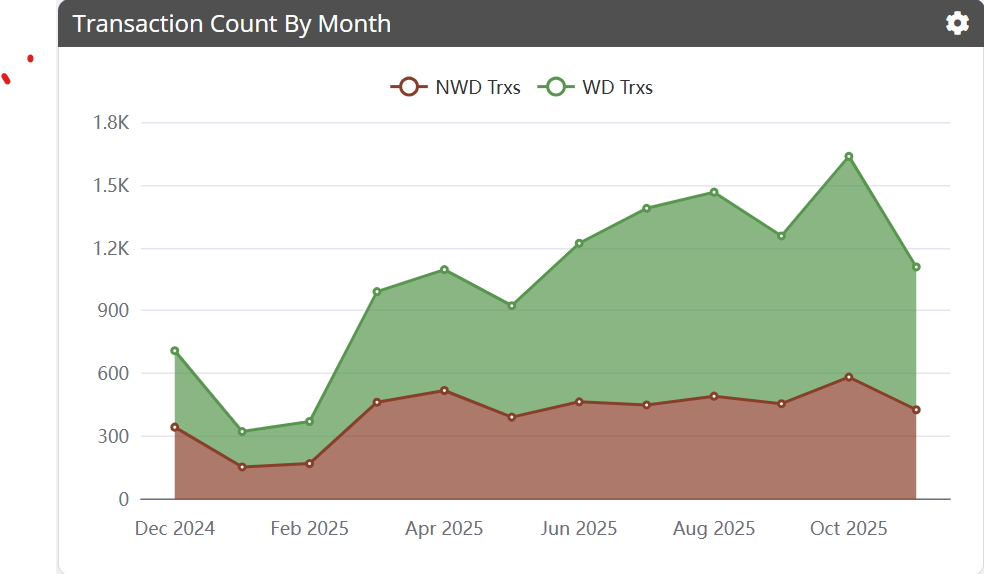Open the chart settings gear icon

point(957,23)
